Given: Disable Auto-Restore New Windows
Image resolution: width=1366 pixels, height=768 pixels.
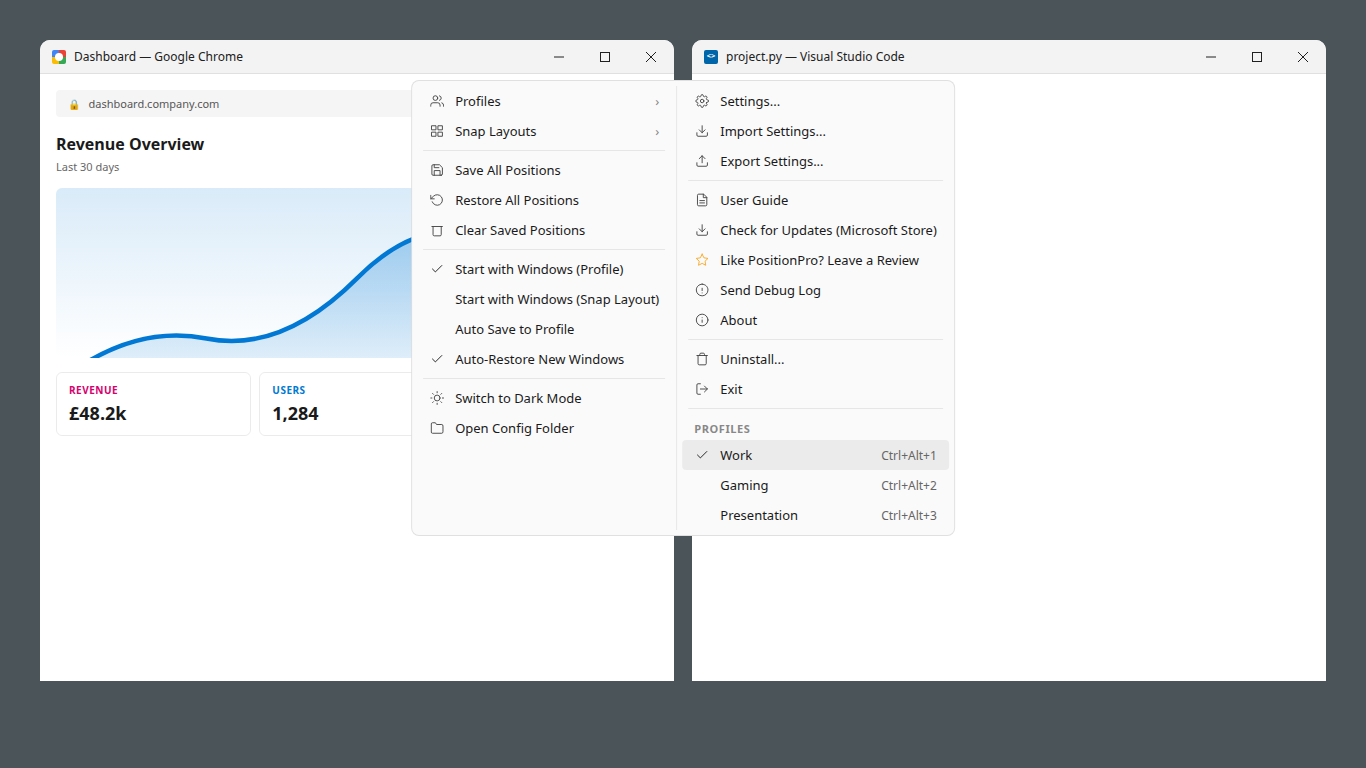Looking at the screenshot, I should pyautogui.click(x=539, y=359).
